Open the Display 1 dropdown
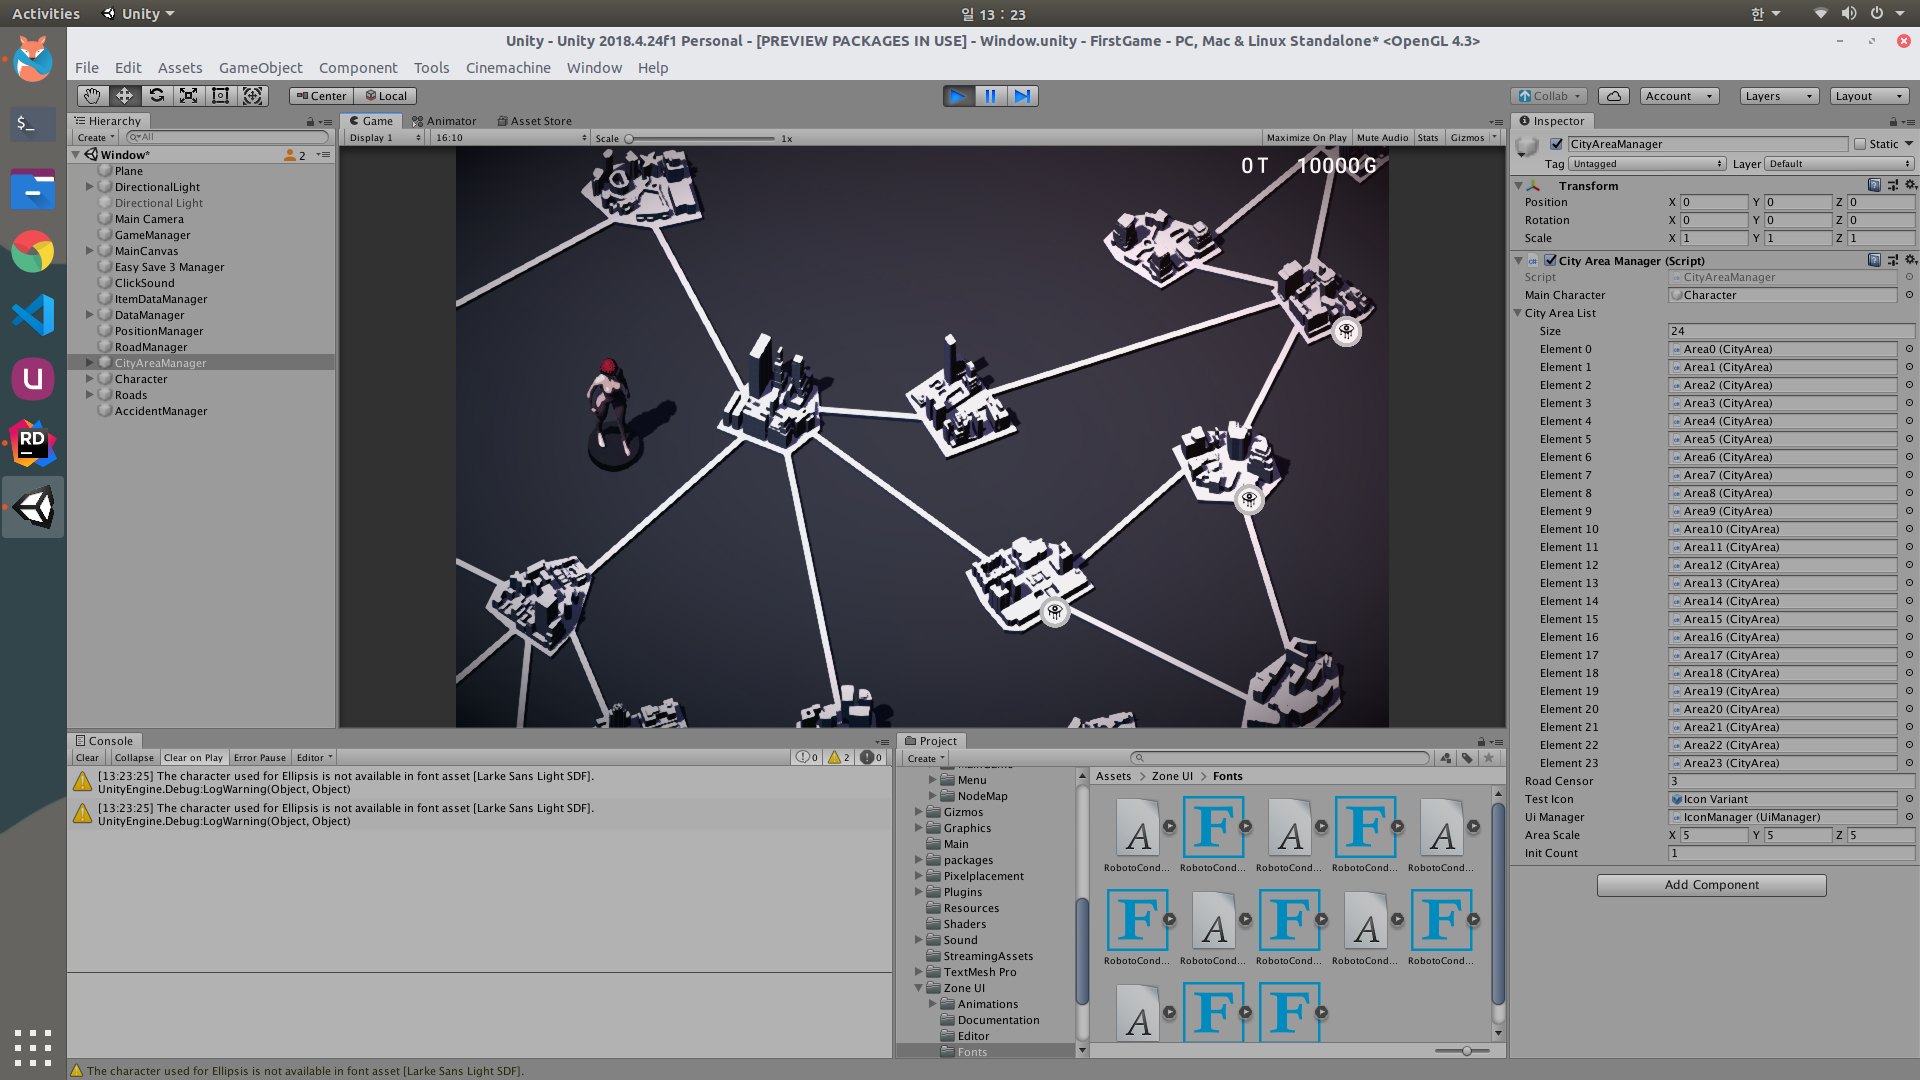Screen dimensions: 1920x1080 click(384, 138)
